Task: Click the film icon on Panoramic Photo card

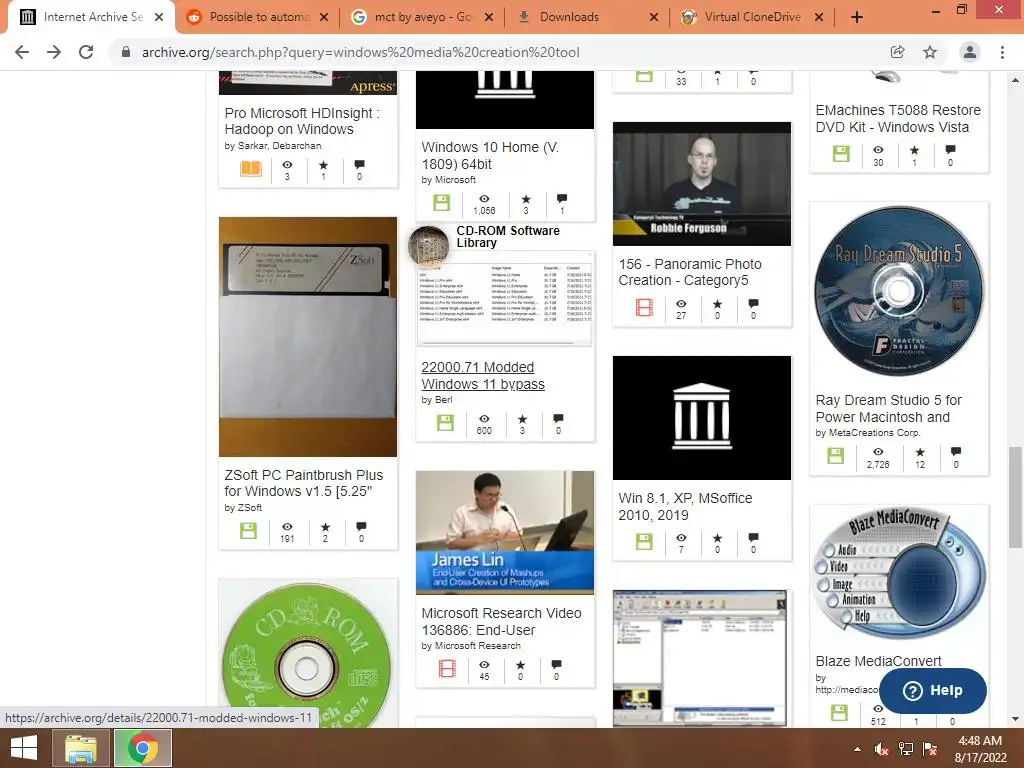Action: (644, 307)
